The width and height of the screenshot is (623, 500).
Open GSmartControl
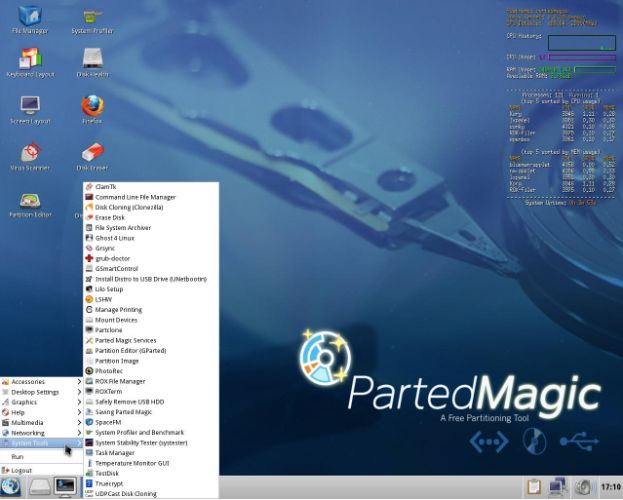coord(151,269)
